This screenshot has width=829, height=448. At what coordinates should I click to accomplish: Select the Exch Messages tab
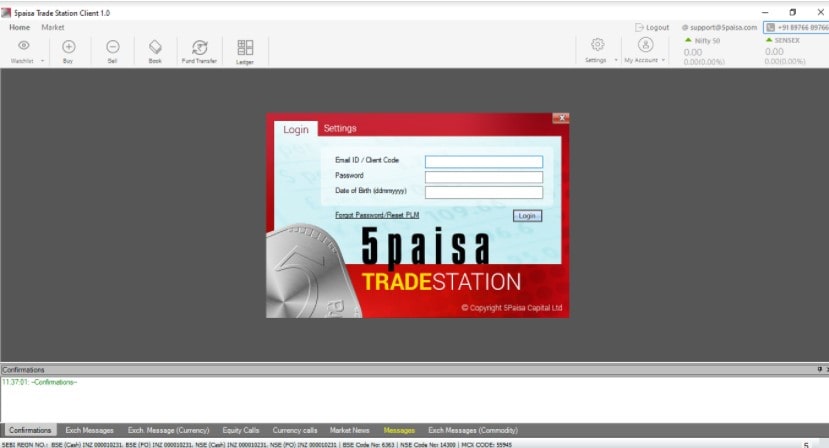pyautogui.click(x=89, y=430)
